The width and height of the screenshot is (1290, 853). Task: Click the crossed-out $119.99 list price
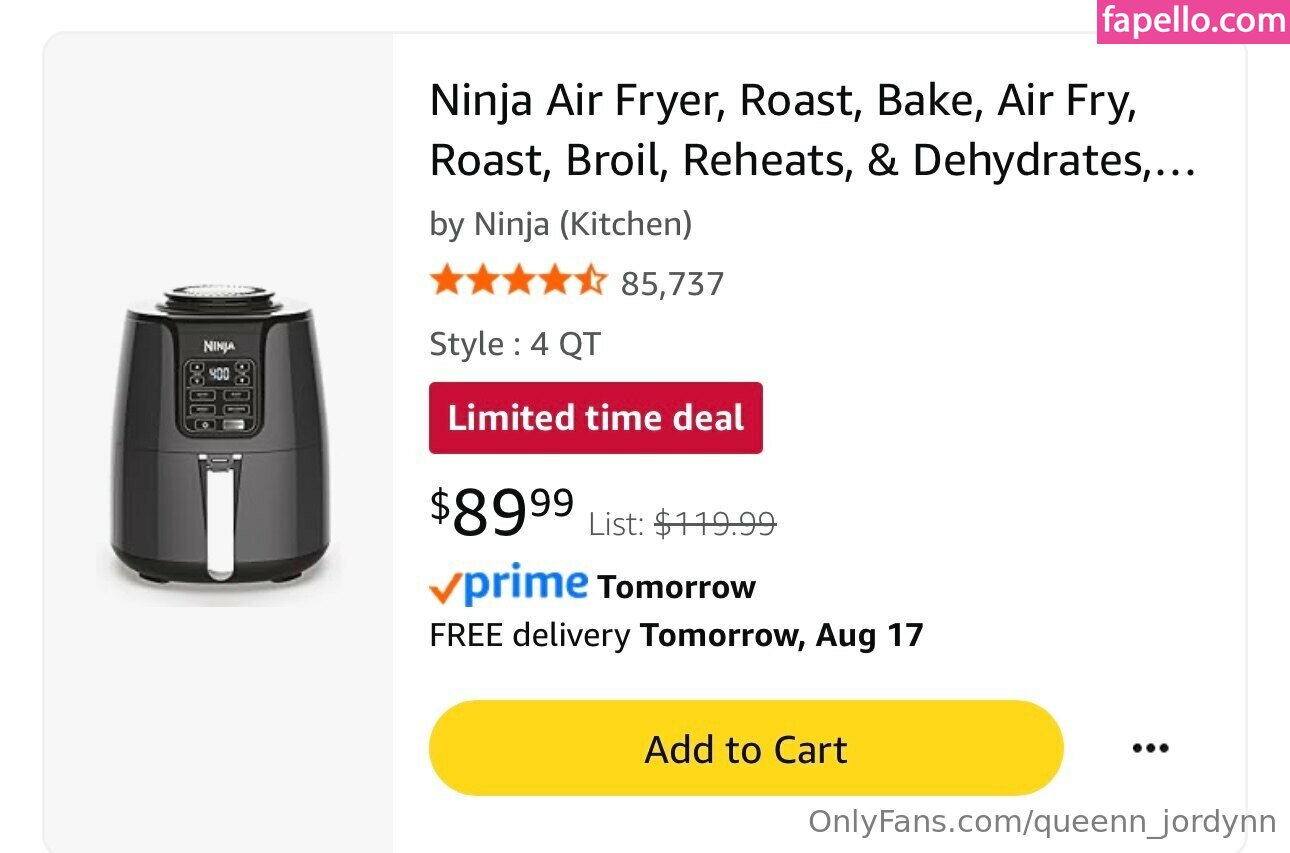715,523
